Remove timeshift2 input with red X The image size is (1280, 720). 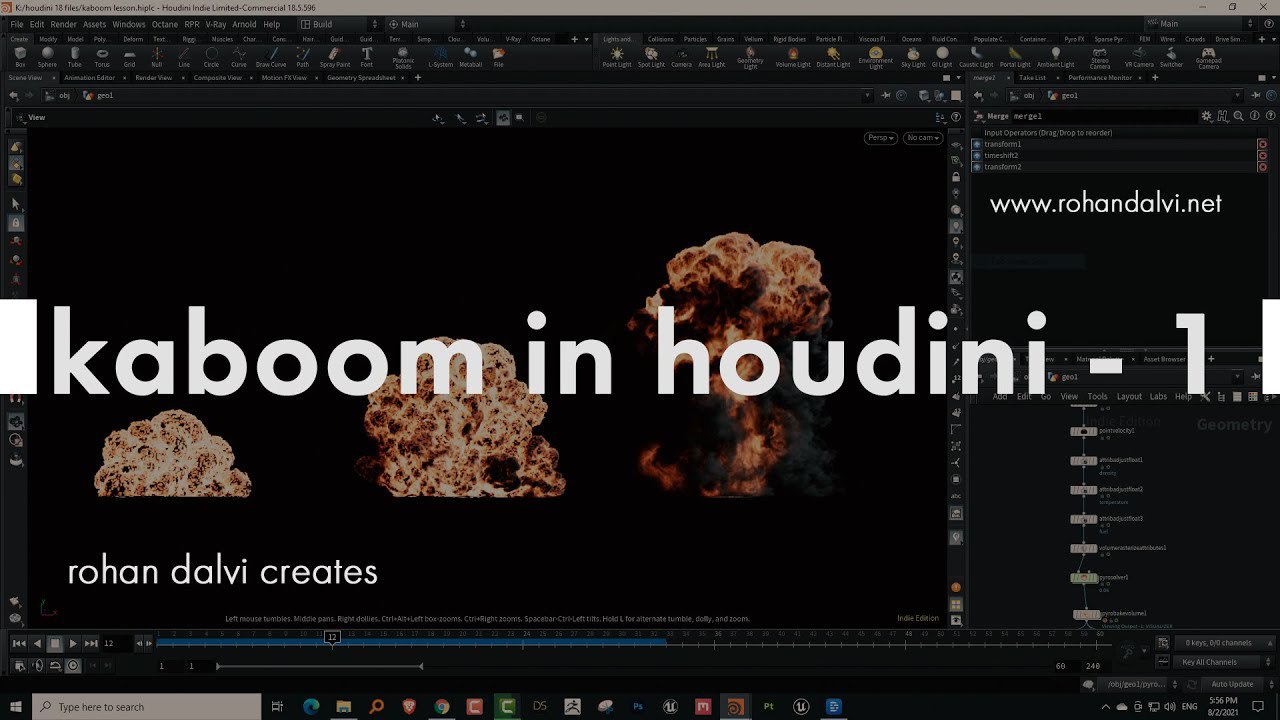(x=1262, y=155)
